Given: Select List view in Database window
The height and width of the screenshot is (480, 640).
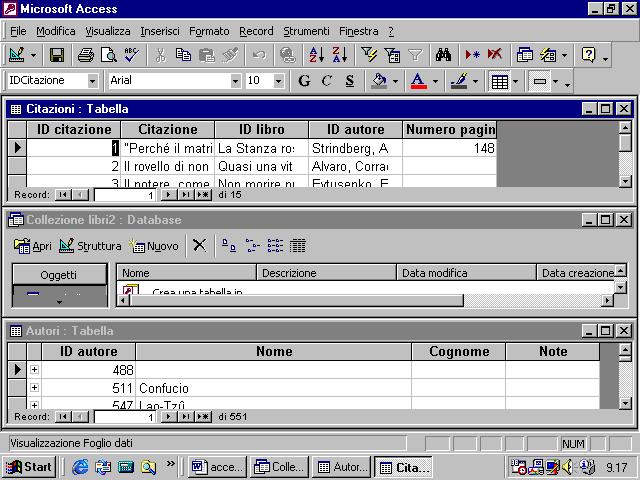Looking at the screenshot, I should click(x=275, y=246).
